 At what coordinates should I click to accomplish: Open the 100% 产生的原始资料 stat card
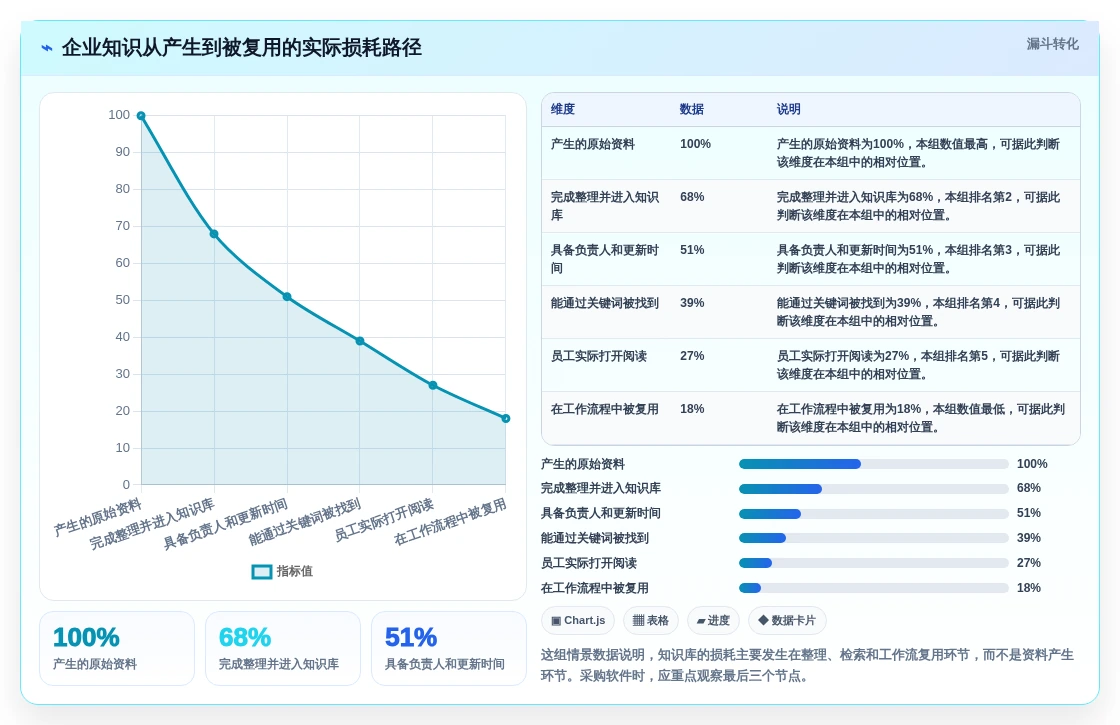tap(117, 649)
